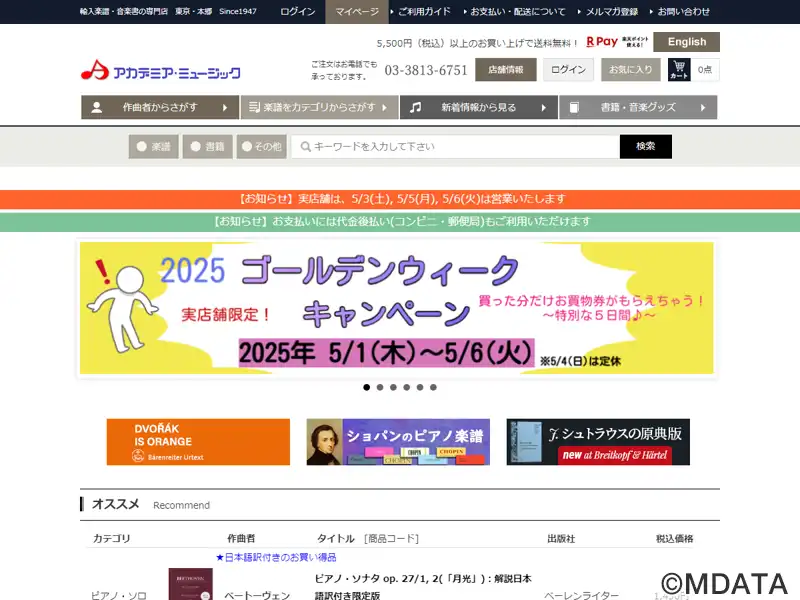Switch site to English
Screen dimensions: 800x600
pyautogui.click(x=687, y=42)
